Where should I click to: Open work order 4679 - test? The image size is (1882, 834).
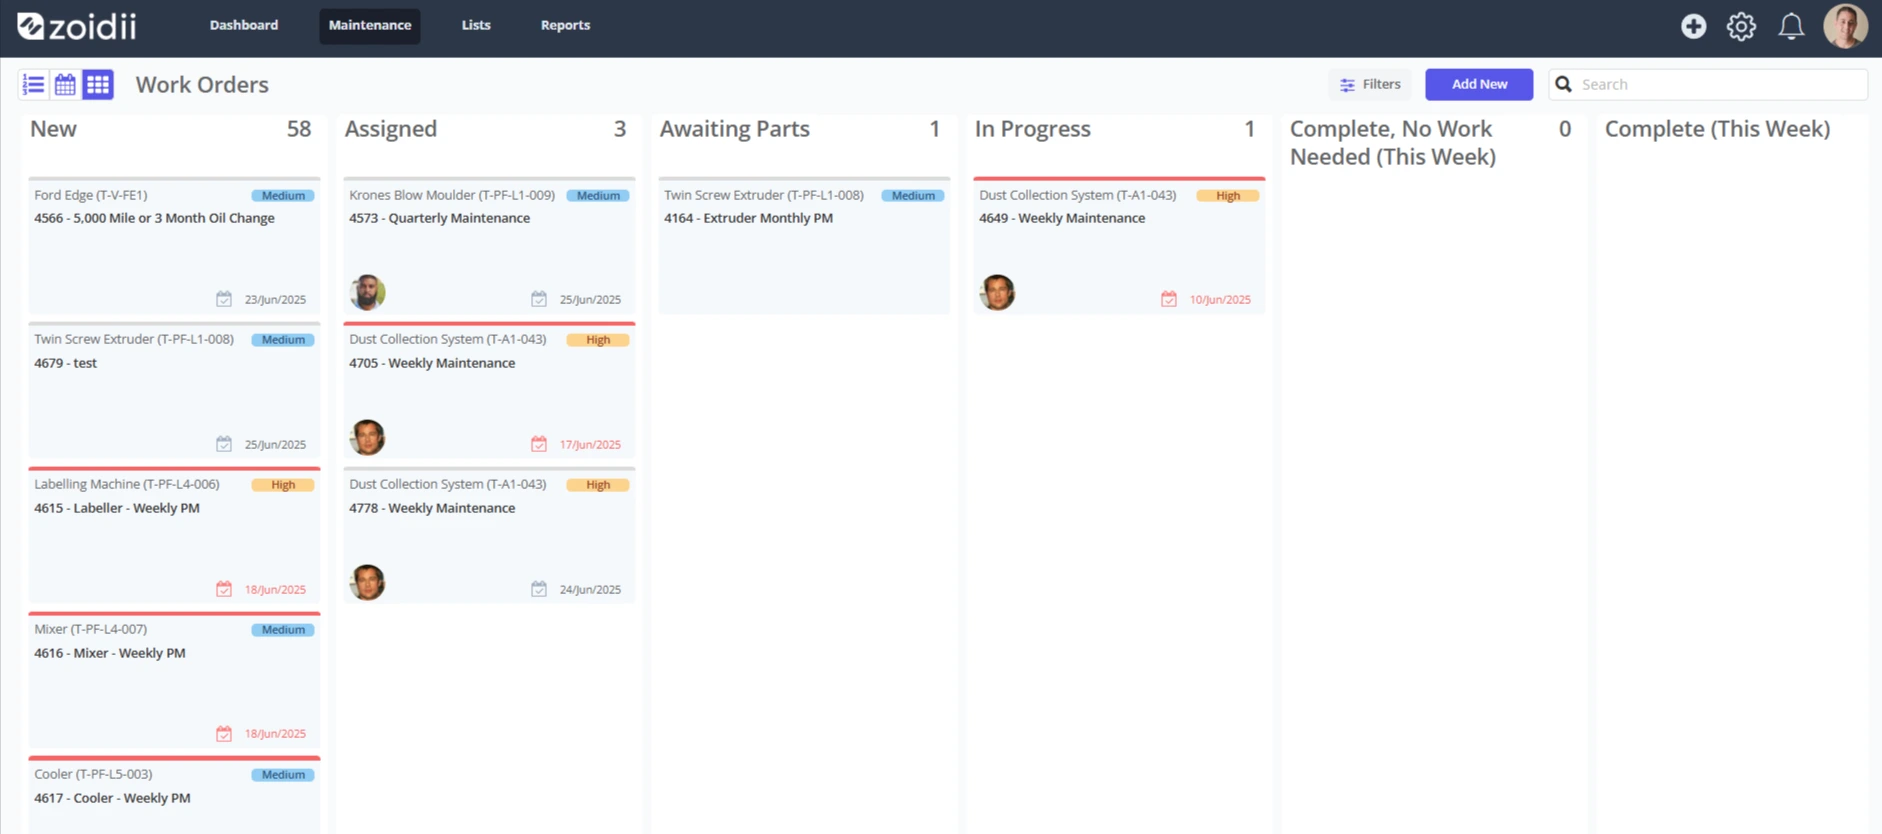66,363
